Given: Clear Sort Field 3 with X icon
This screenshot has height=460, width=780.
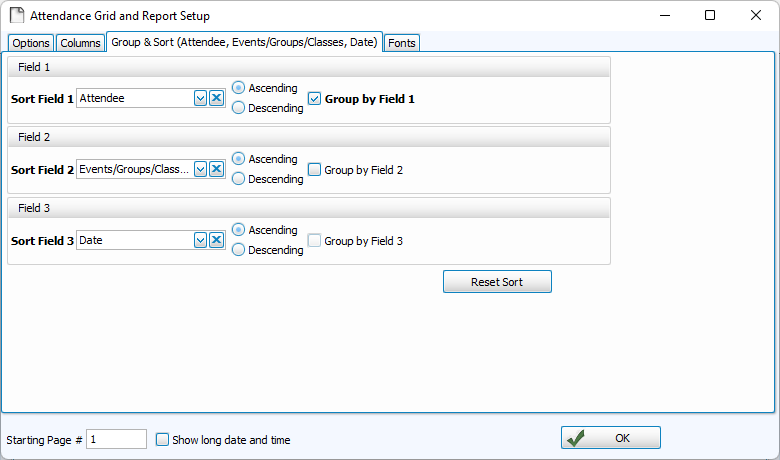Looking at the screenshot, I should [x=216, y=240].
